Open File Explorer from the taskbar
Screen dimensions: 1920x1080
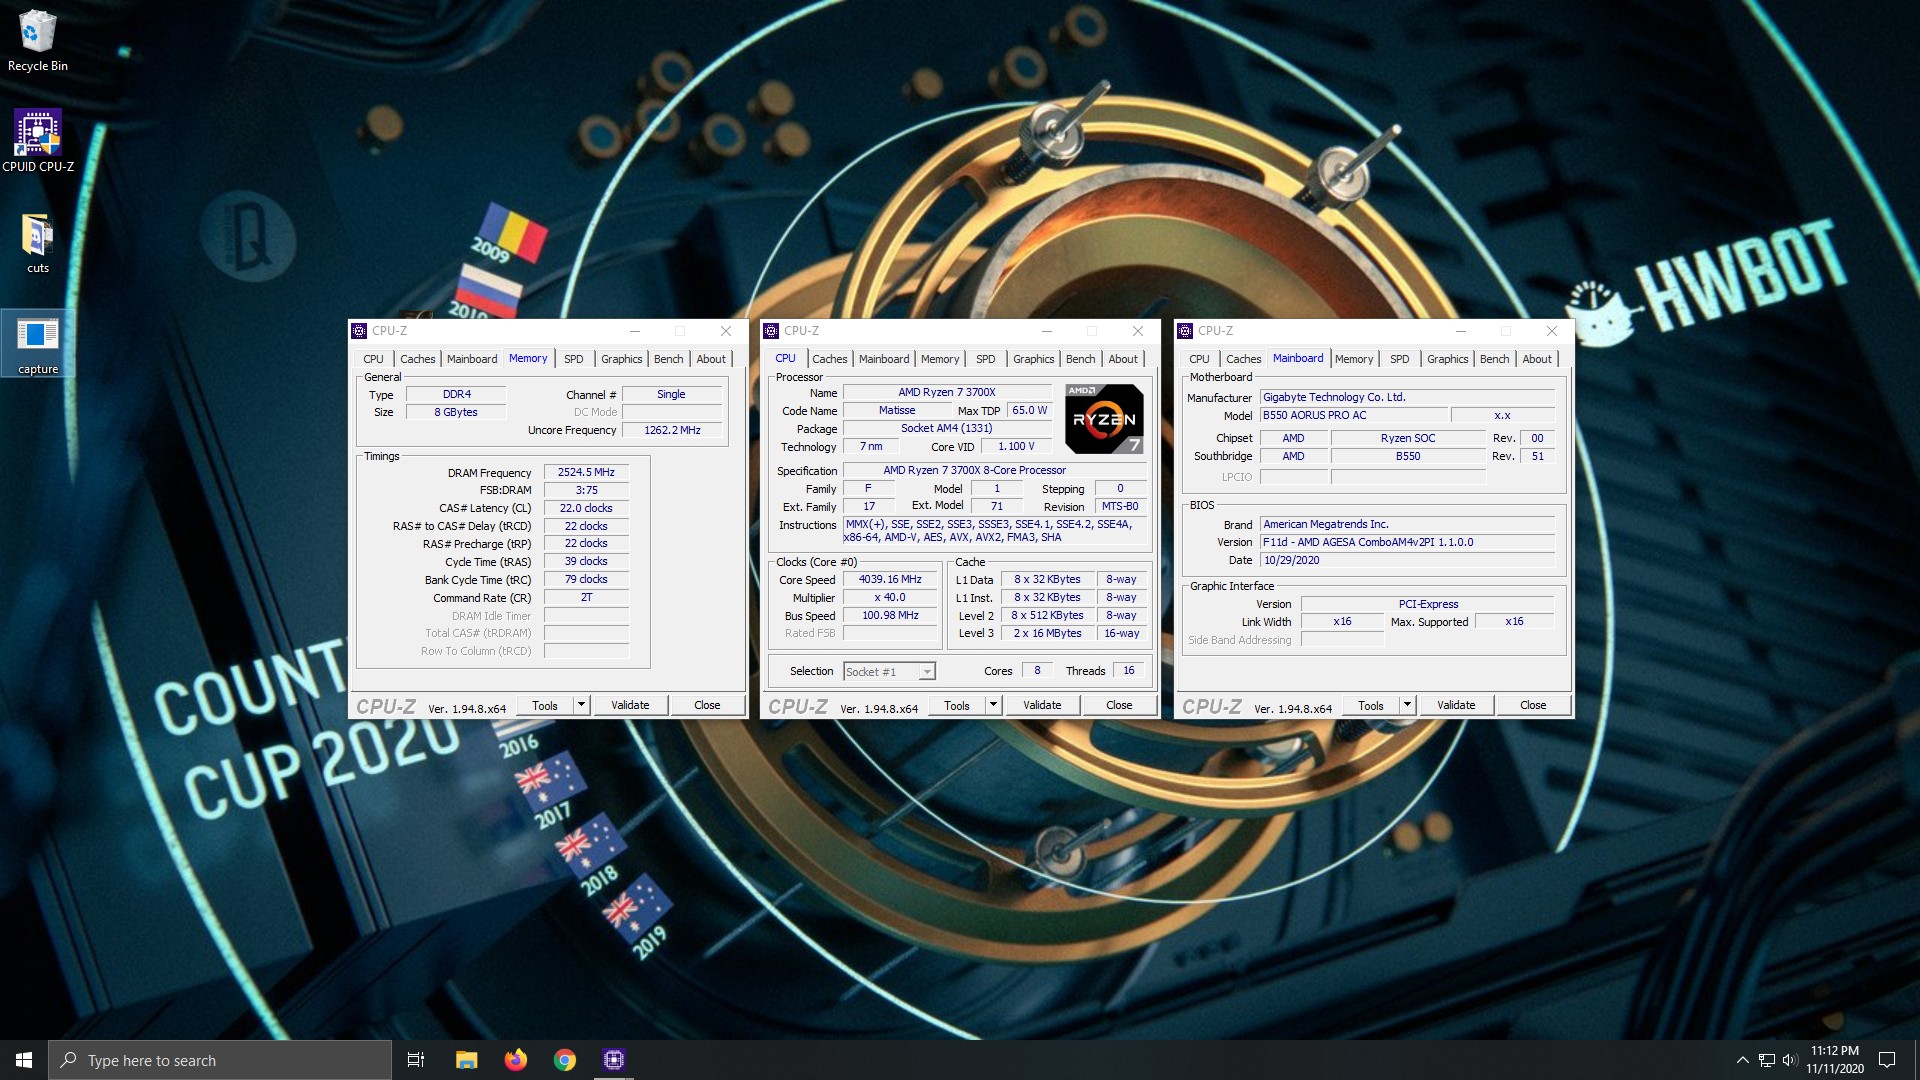coord(466,1060)
